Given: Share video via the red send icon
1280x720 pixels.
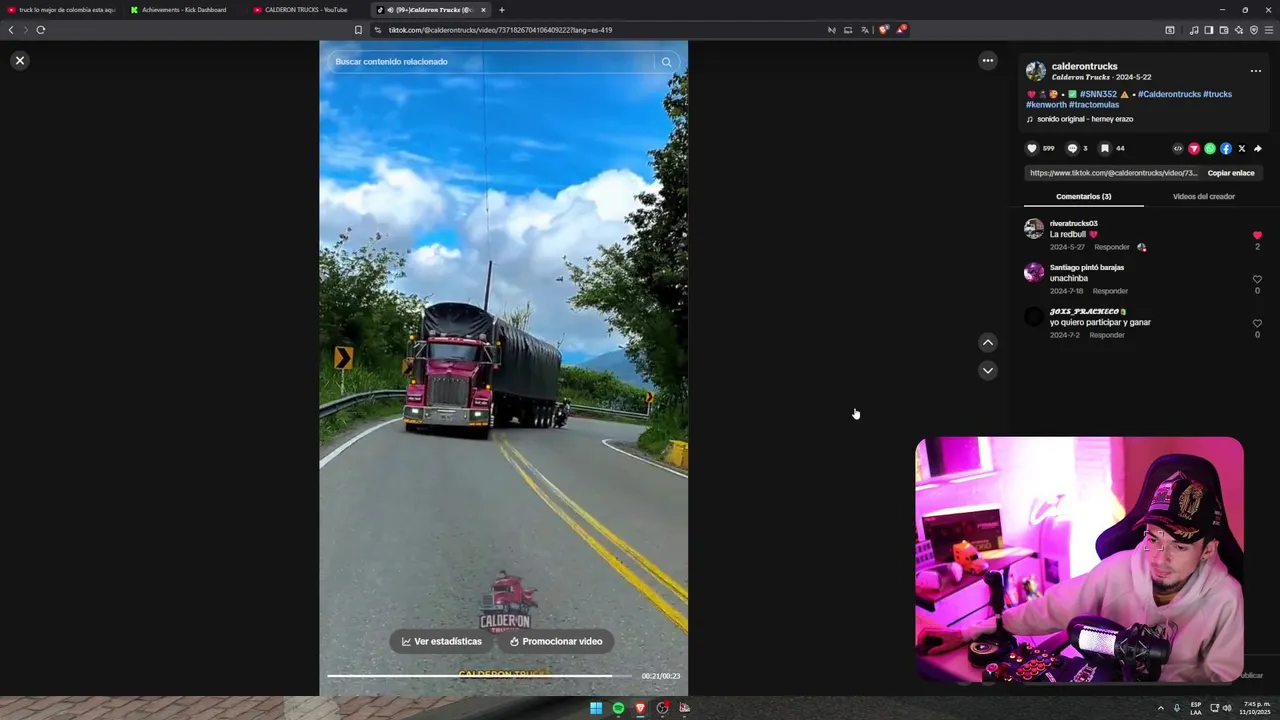Looking at the screenshot, I should pos(1194,149).
